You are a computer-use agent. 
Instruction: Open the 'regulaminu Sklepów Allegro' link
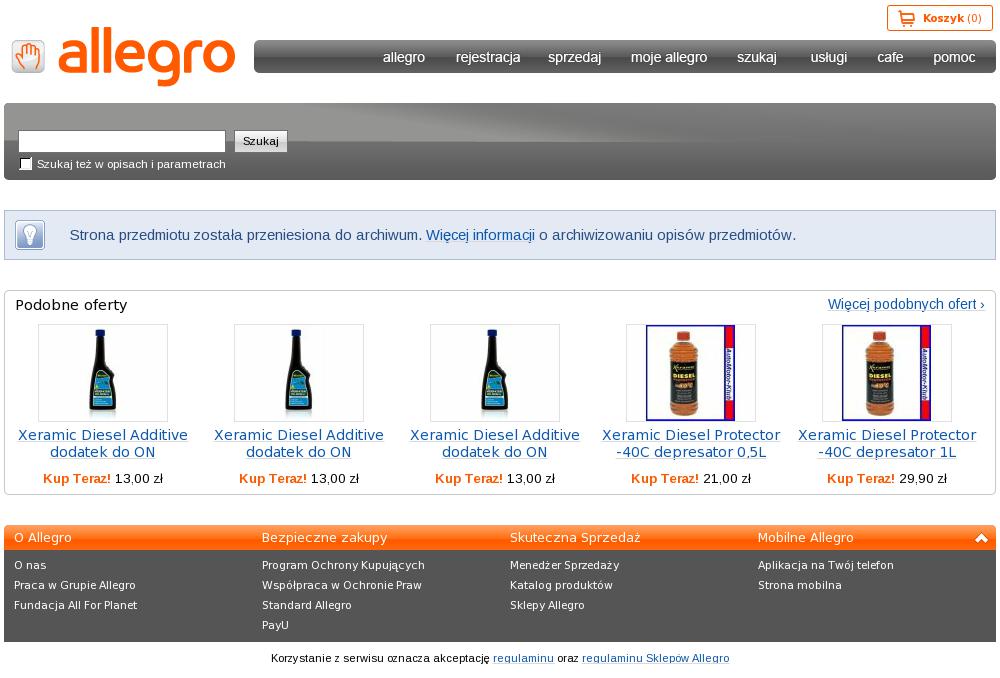656,658
